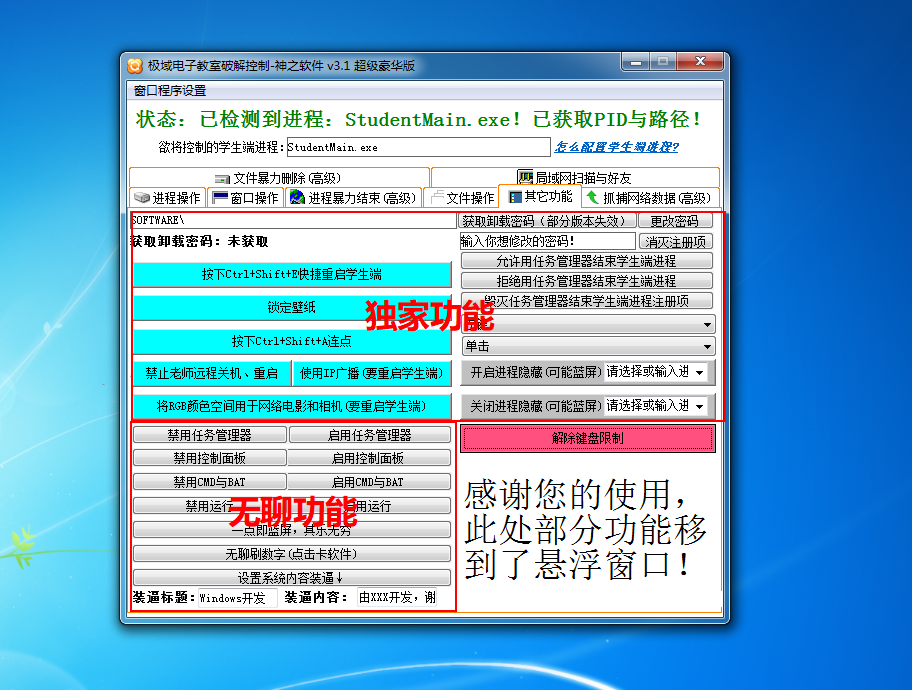912x690 pixels.
Task: Click 关闭进程隐藏(可能蓝屏) button
Action: (x=533, y=406)
